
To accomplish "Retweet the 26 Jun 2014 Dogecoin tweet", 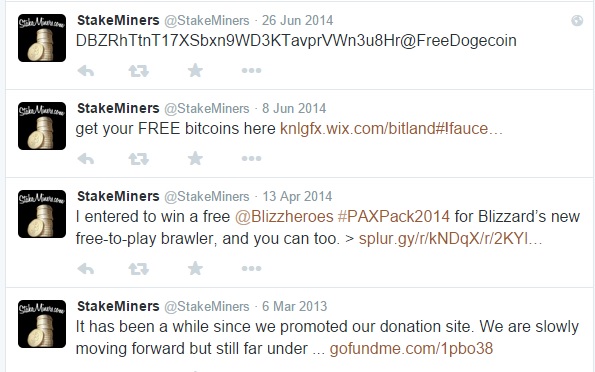I will [x=139, y=71].
